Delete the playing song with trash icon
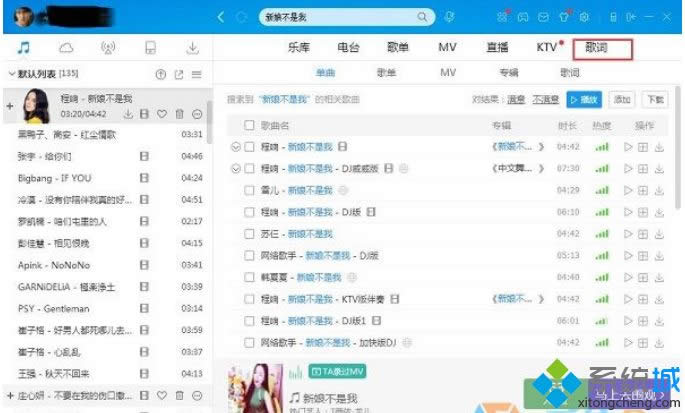Image resolution: width=685 pixels, height=413 pixels. (x=179, y=114)
